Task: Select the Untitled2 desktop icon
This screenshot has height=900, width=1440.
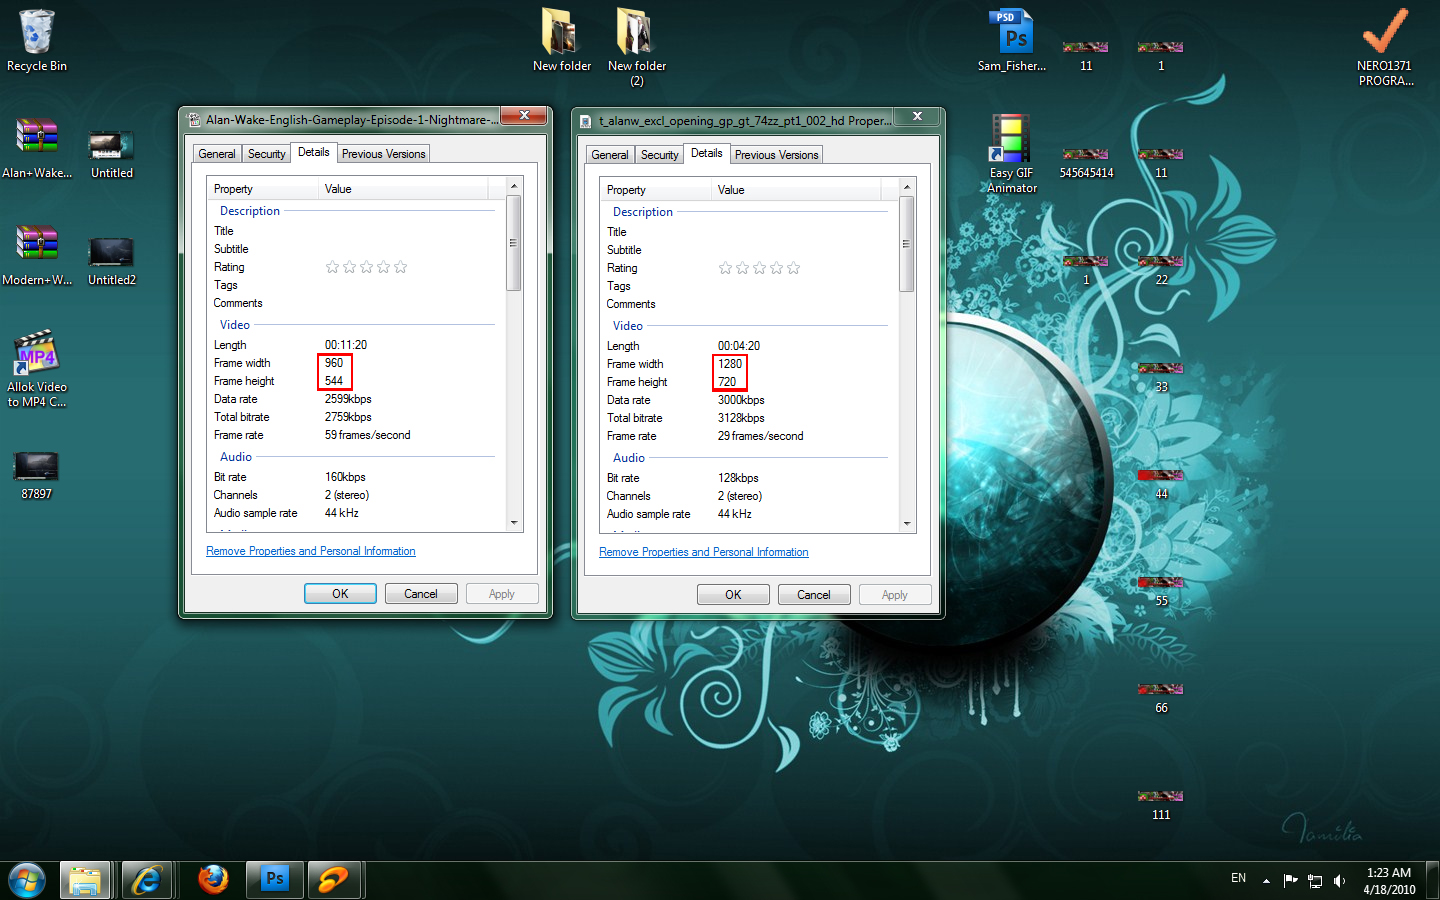Action: (x=111, y=260)
